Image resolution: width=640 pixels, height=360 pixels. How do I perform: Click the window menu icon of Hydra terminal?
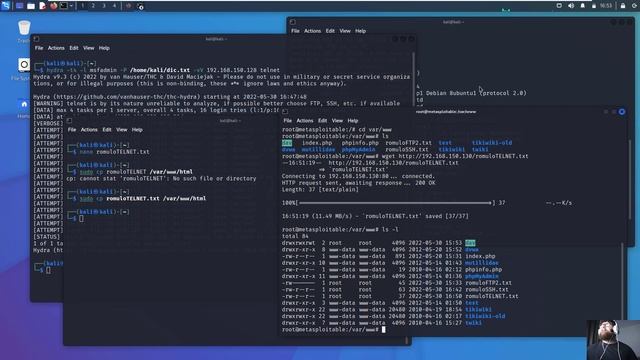[x=36, y=39]
